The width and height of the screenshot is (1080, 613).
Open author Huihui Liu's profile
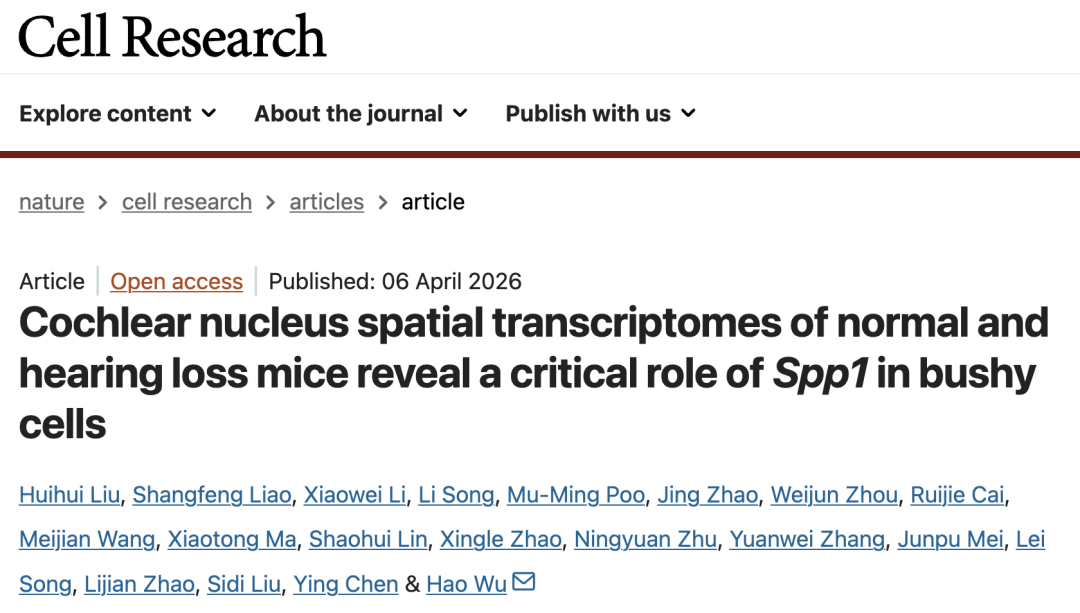pos(70,495)
